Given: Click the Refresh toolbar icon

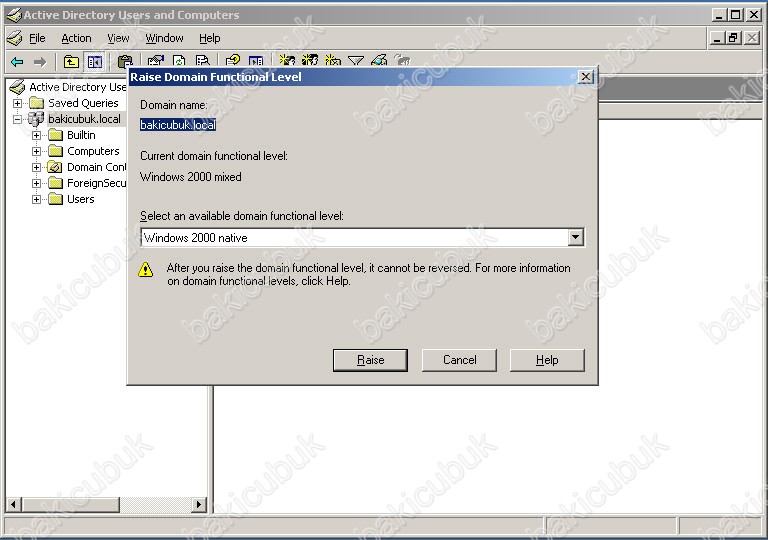Looking at the screenshot, I should (179, 61).
